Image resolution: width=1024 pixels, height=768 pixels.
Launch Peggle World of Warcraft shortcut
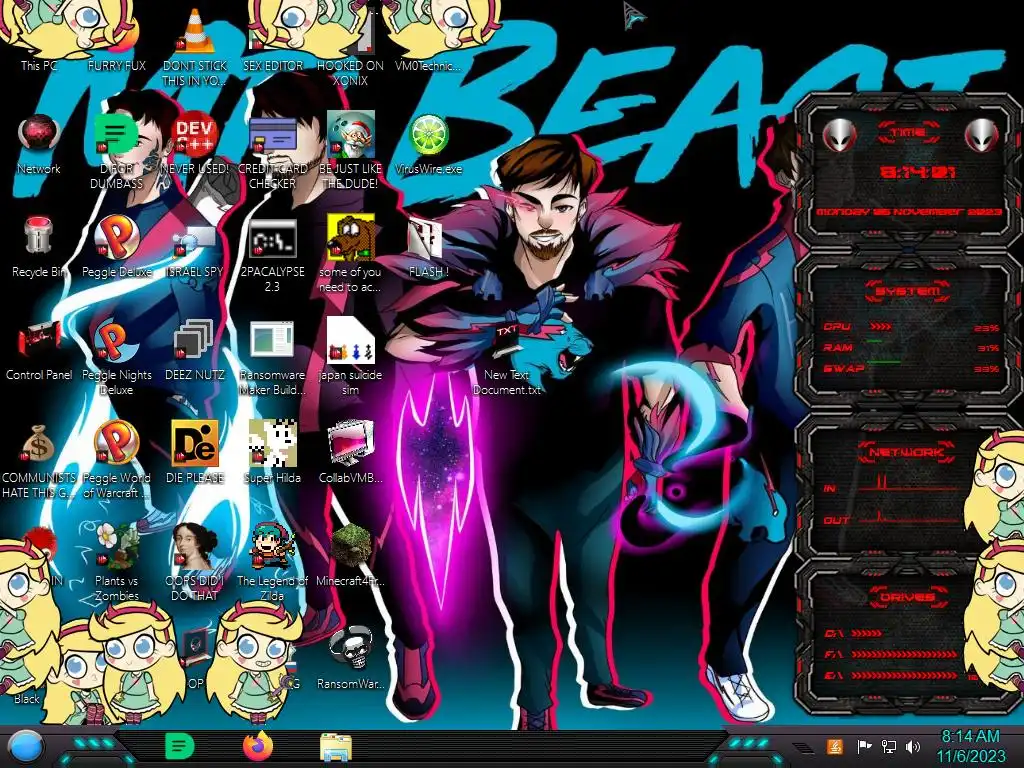tap(116, 460)
